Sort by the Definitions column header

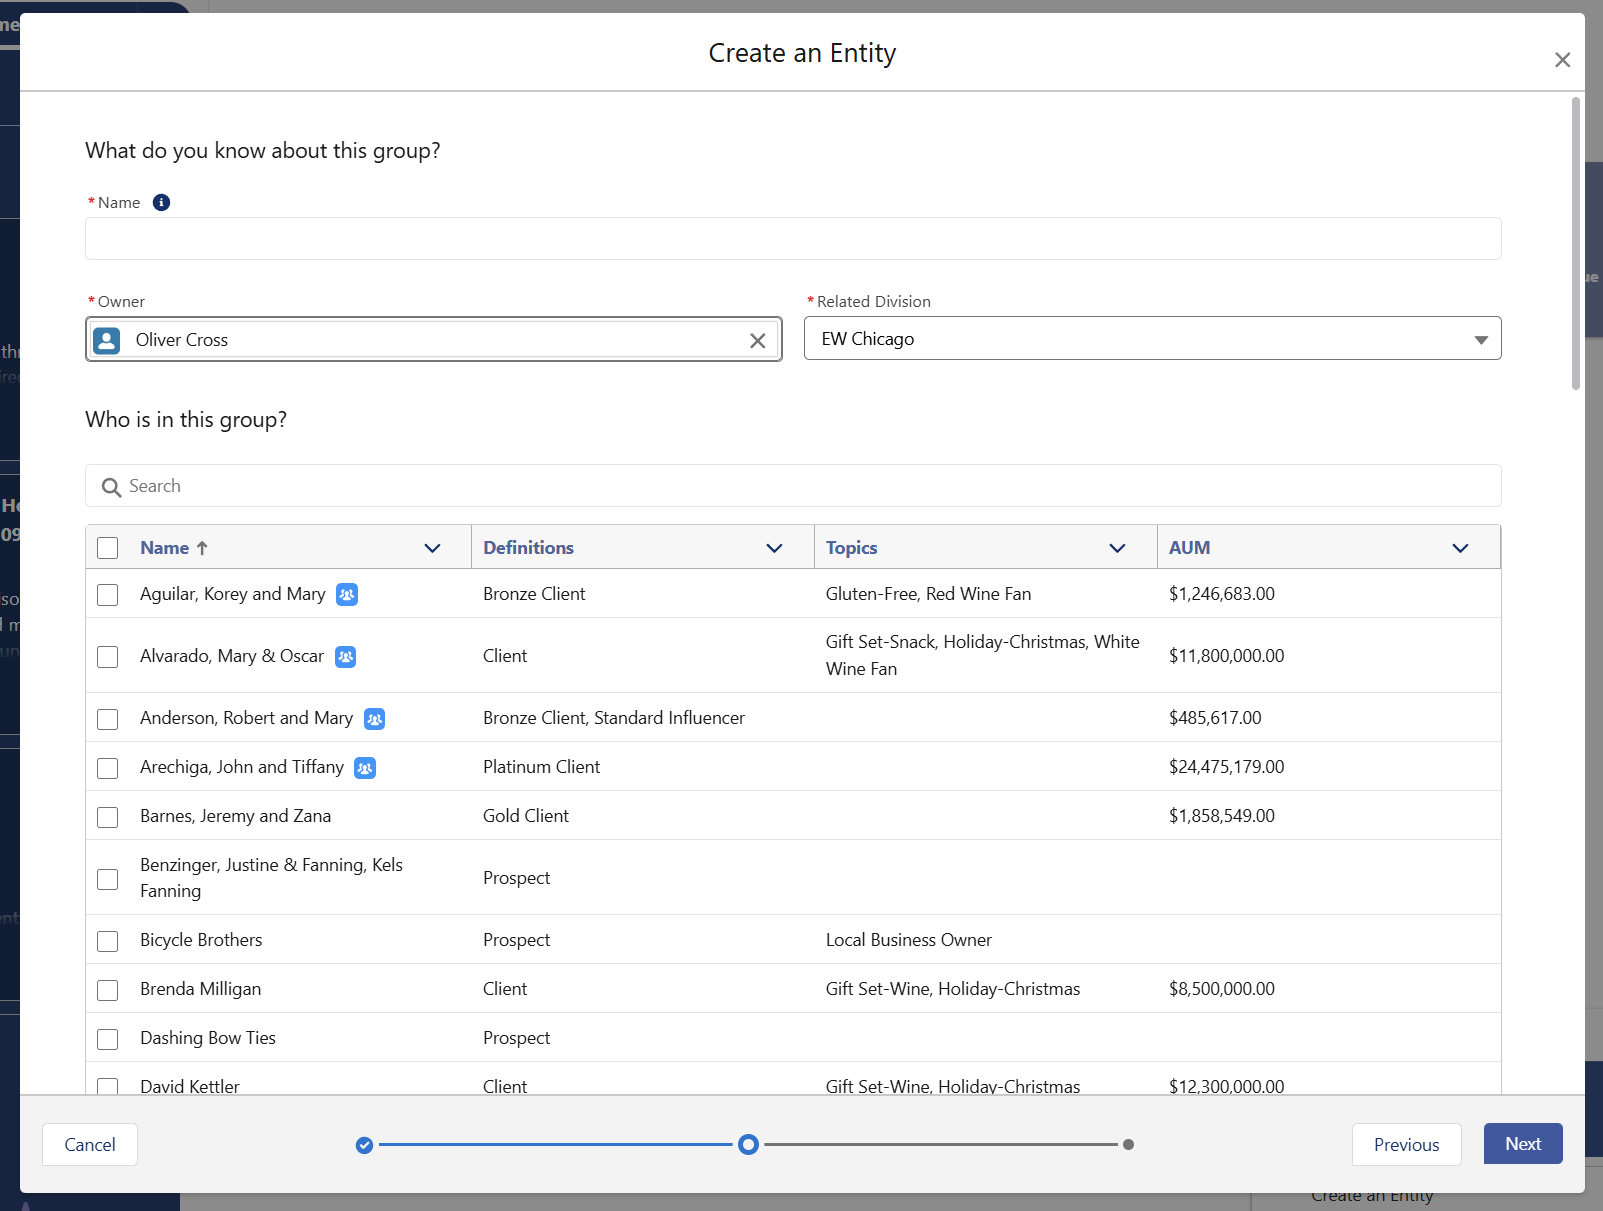click(x=528, y=548)
